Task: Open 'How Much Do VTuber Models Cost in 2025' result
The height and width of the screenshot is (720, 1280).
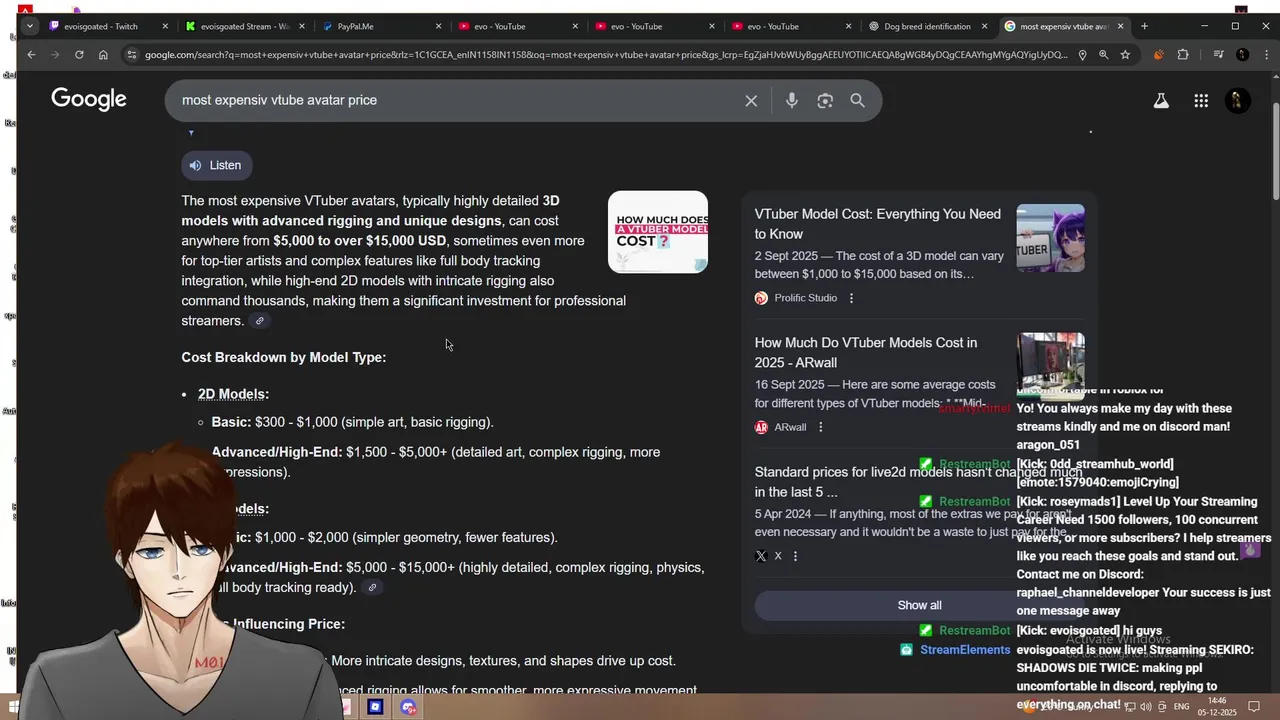Action: tap(866, 352)
